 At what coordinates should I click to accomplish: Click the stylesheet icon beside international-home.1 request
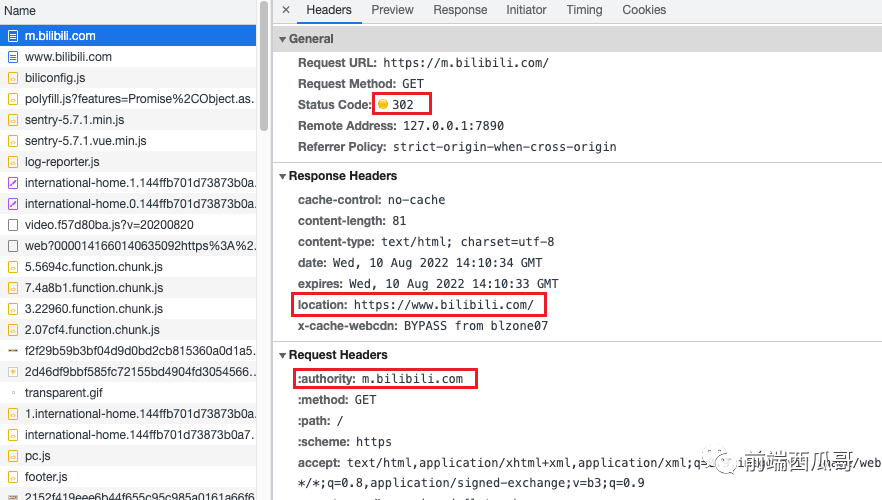coord(12,183)
